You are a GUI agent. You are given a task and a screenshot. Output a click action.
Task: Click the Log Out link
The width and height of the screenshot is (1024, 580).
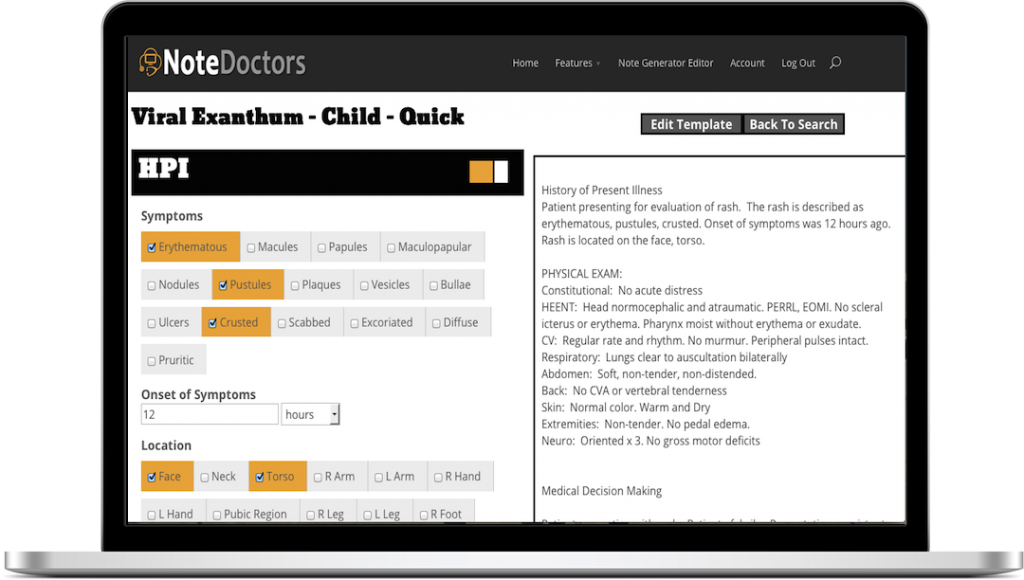[x=798, y=63]
